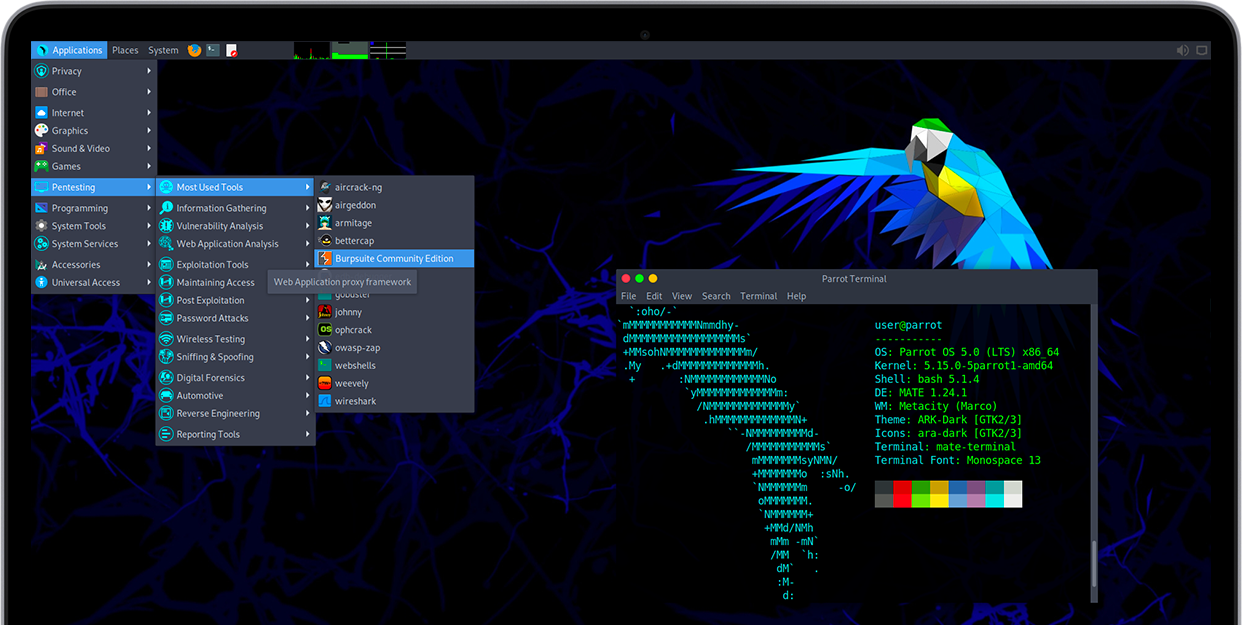
Task: Click the volume speaker icon
Action: [x=1183, y=50]
